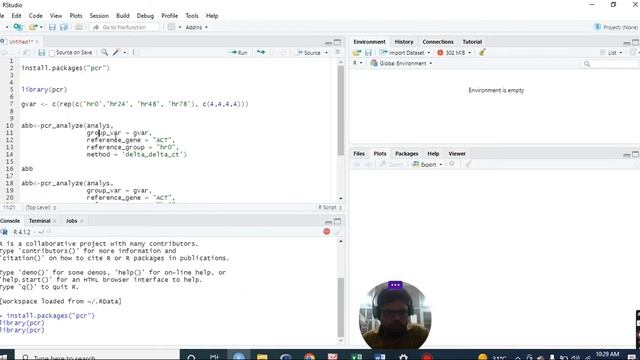
Task: Interrupt R with red stop icon in console
Action: click(327, 231)
